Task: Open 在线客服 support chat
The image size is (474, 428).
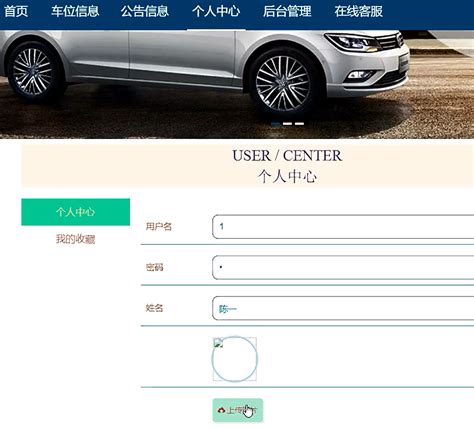Action: coord(359,11)
